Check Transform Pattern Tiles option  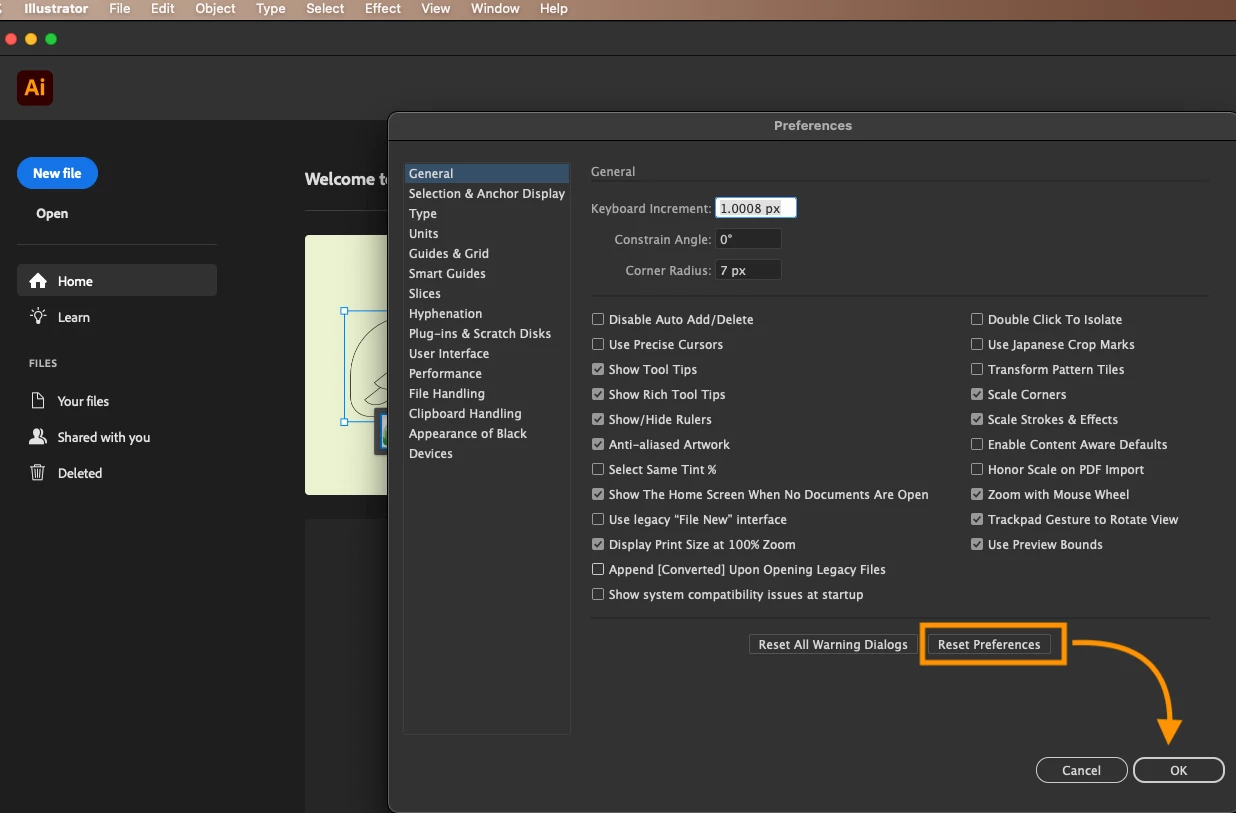tap(977, 370)
